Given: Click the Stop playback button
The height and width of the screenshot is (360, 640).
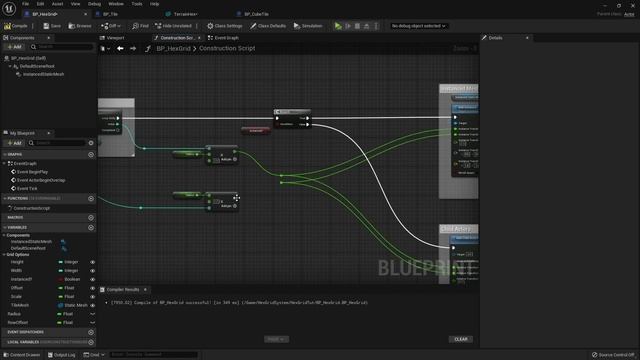Looking at the screenshot, I should click(x=357, y=26).
